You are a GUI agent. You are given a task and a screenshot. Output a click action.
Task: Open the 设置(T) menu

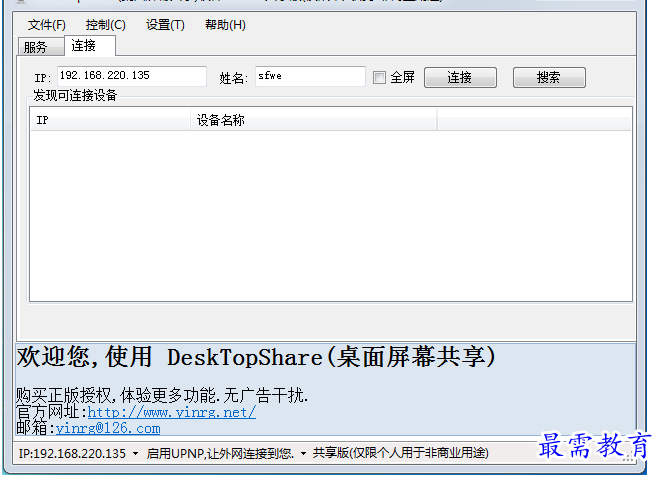(x=165, y=25)
